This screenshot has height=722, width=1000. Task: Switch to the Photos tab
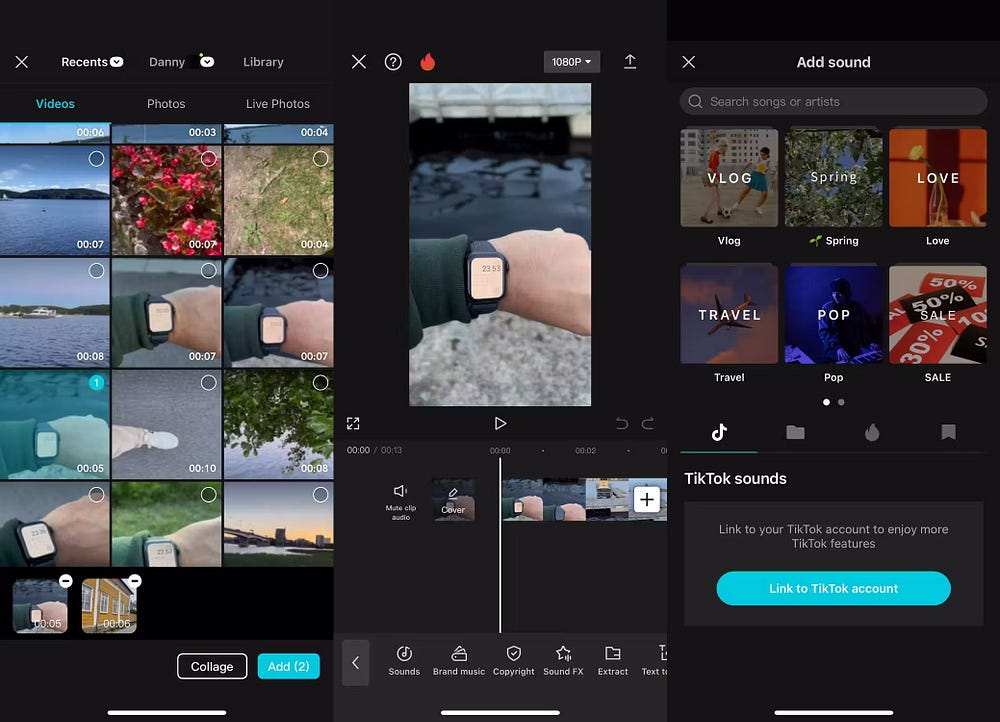(x=166, y=104)
